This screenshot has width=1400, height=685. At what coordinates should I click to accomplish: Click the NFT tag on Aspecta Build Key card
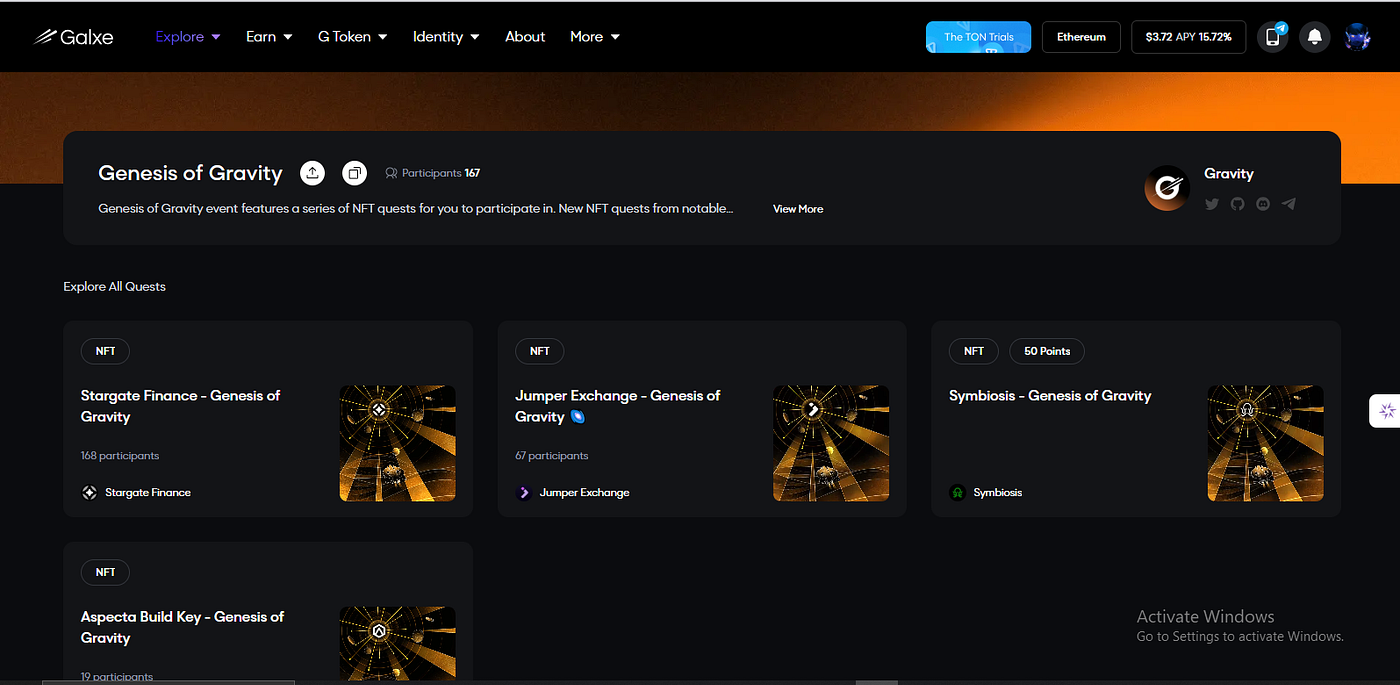pos(105,572)
